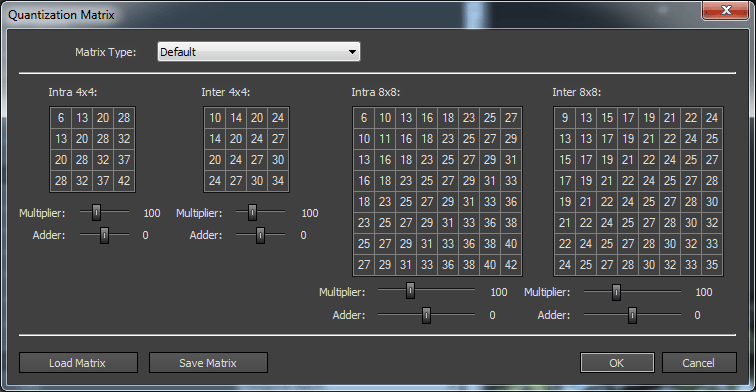Select Inter 8x8 top-right cell value 24
Screen dimensions: 756x392
coord(712,118)
